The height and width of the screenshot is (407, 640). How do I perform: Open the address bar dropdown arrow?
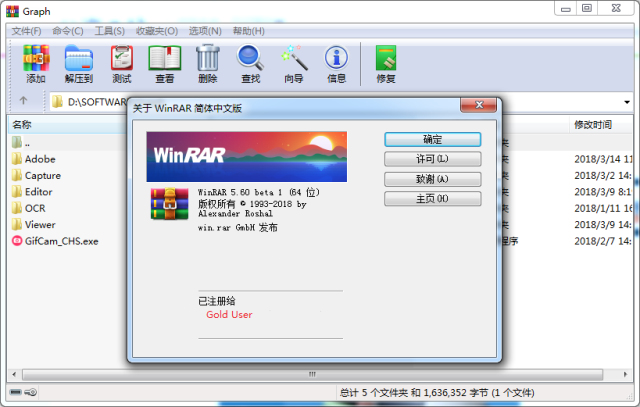pyautogui.click(x=627, y=102)
